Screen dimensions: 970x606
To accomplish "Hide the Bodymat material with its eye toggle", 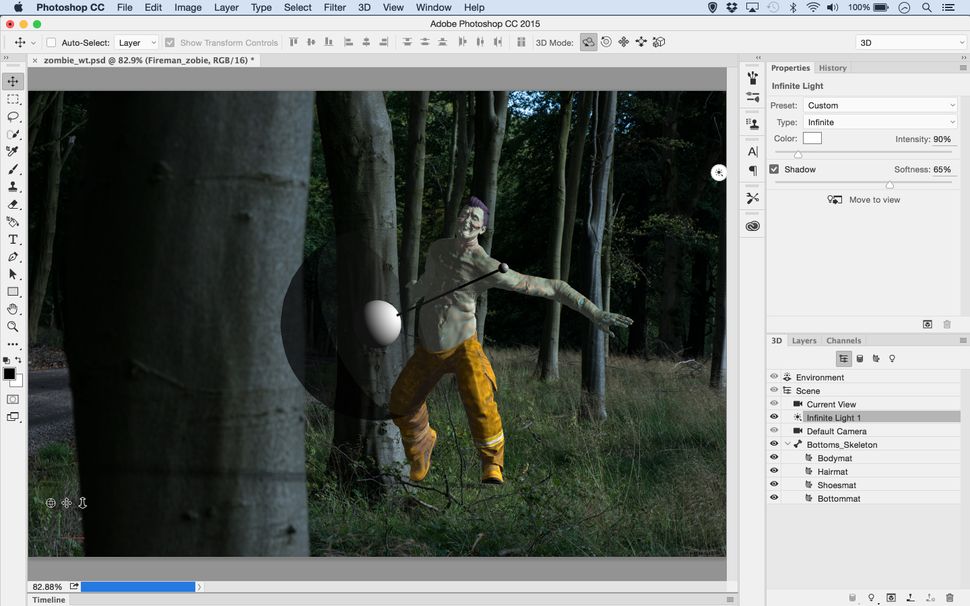I will (773, 457).
